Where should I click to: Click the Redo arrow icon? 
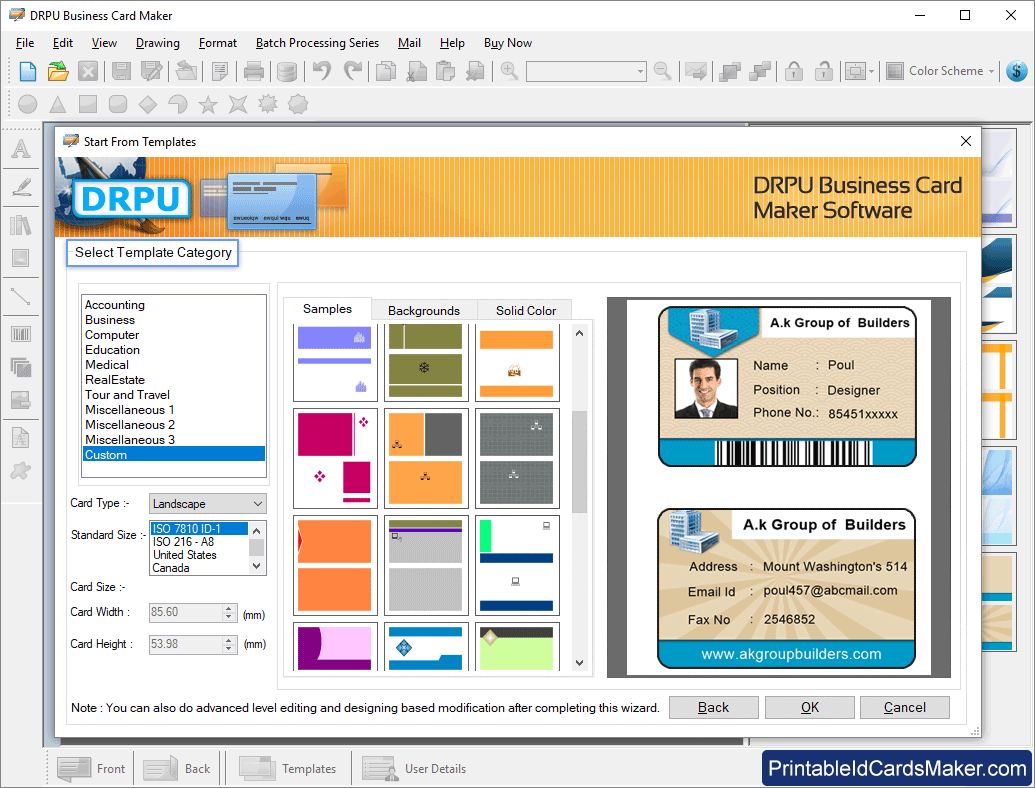[353, 71]
